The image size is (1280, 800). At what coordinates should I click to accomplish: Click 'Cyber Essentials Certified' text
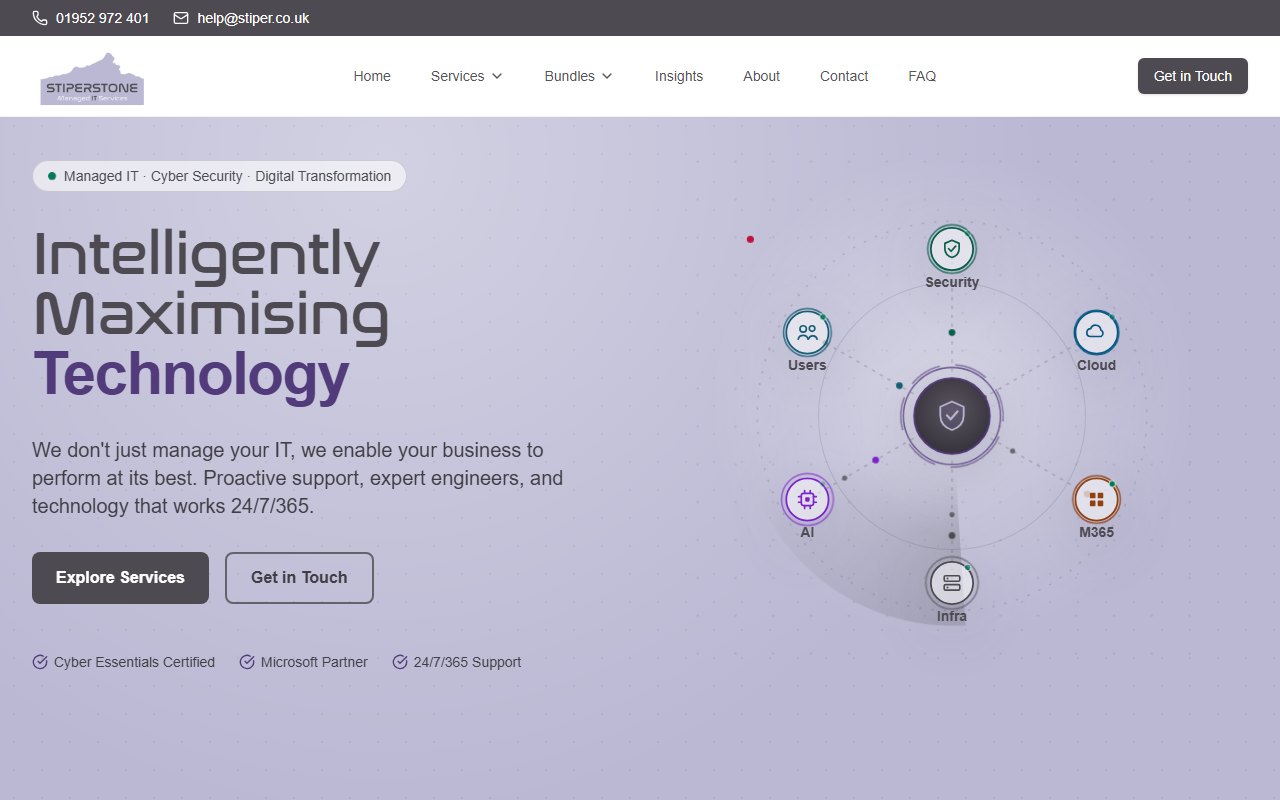click(x=134, y=662)
